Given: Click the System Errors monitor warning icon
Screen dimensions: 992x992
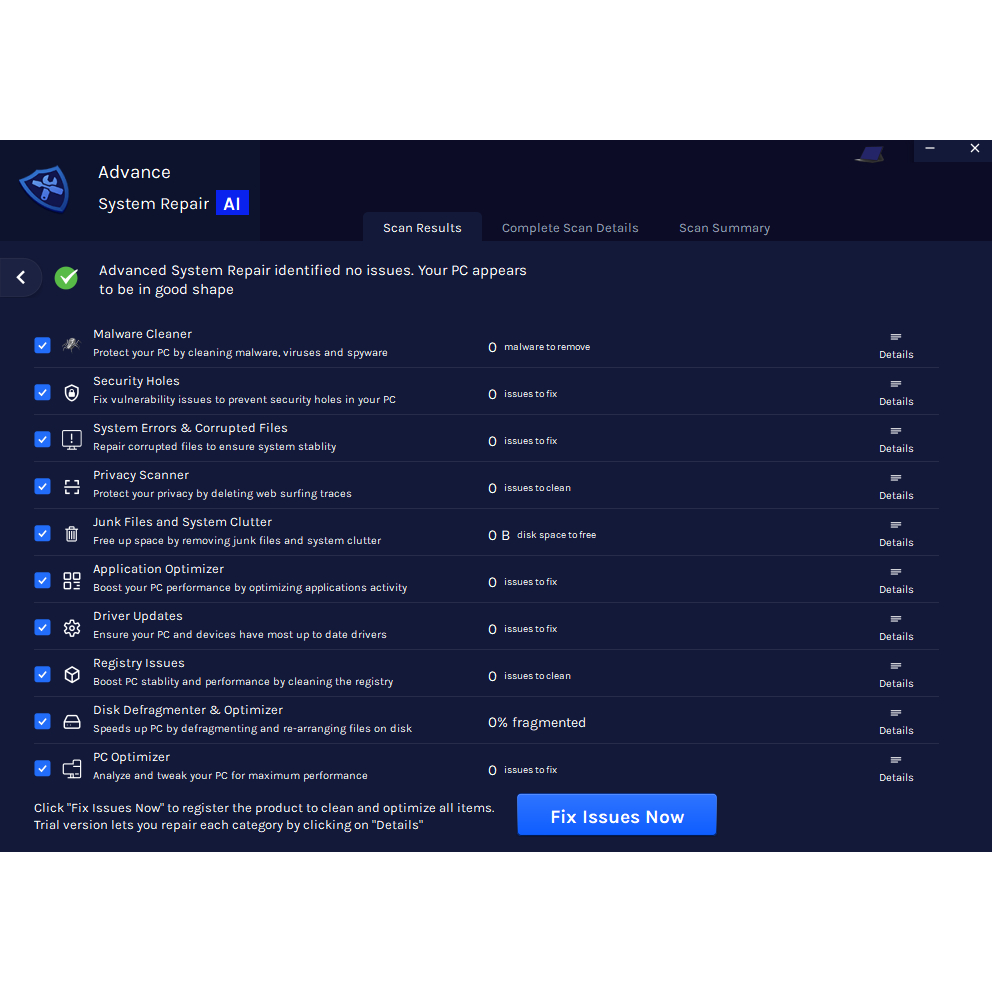Looking at the screenshot, I should [71, 439].
